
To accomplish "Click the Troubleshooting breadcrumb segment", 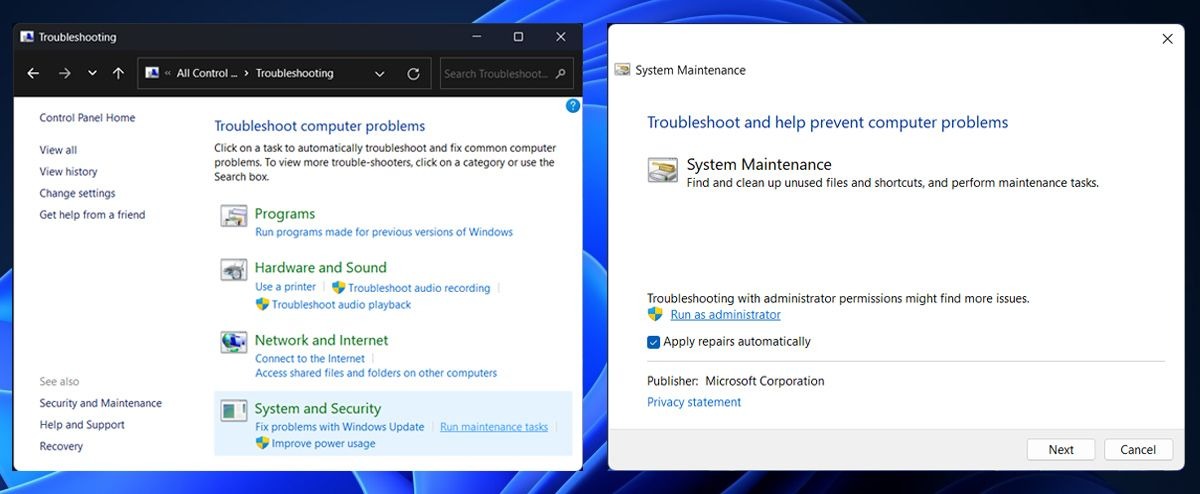I will tap(295, 74).
